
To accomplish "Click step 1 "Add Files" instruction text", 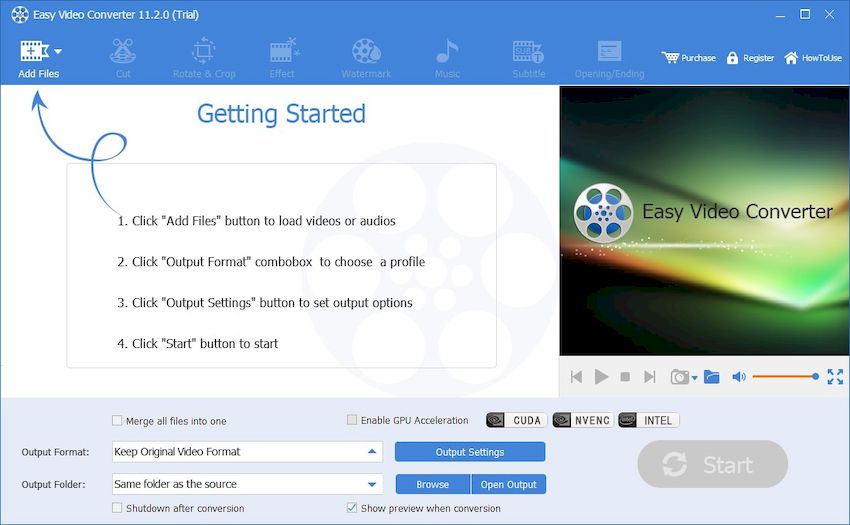I will point(256,221).
